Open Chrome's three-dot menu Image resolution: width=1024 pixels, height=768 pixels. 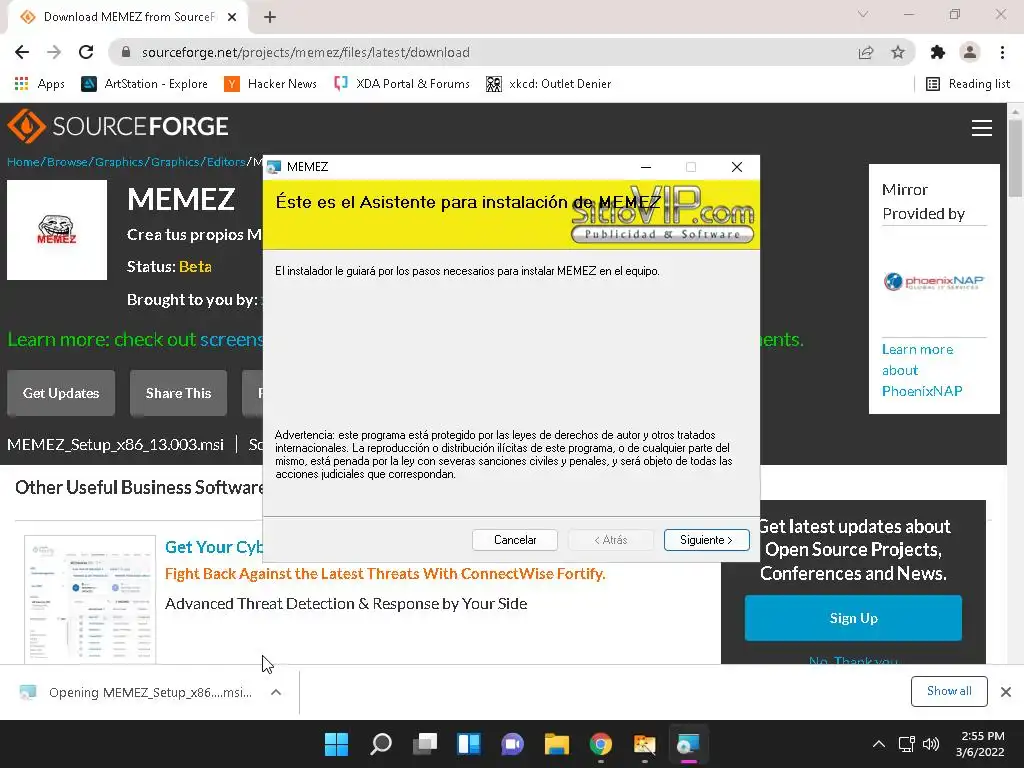(x=1002, y=52)
